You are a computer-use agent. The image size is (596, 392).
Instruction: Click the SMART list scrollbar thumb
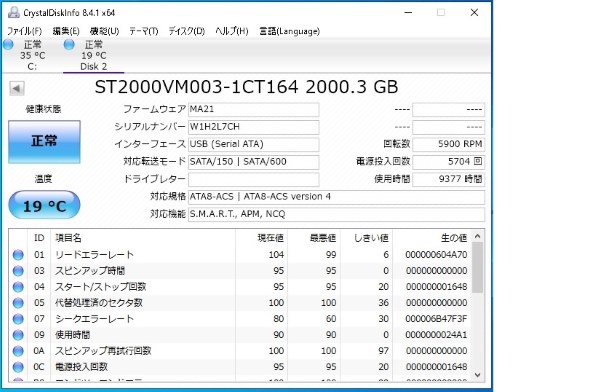pyautogui.click(x=478, y=268)
